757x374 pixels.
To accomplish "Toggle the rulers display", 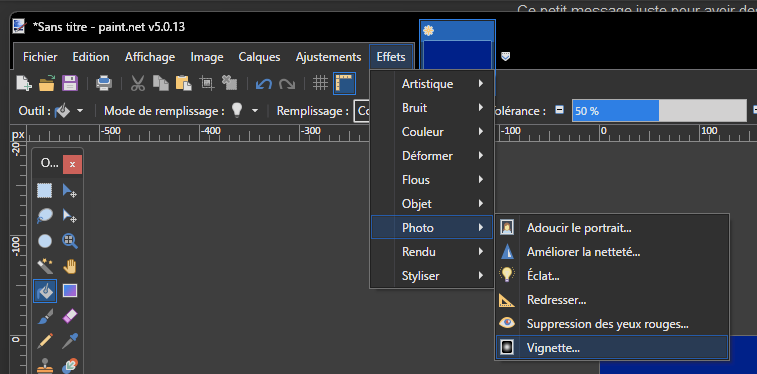I will click(344, 83).
